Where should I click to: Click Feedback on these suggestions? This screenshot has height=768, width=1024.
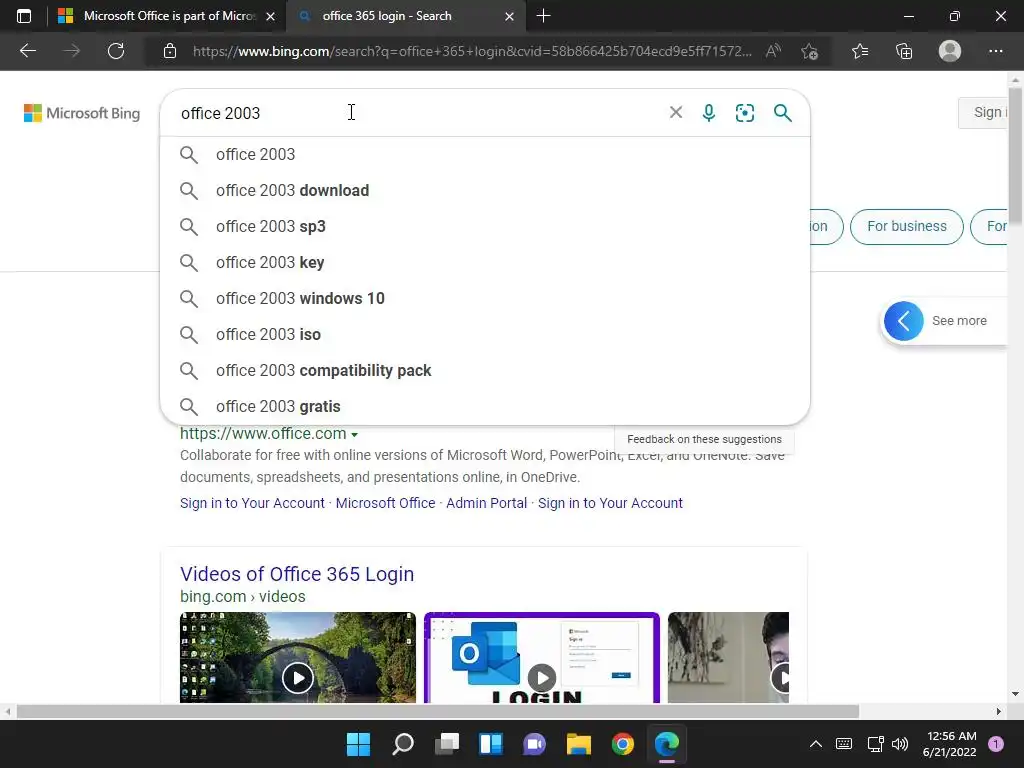pos(704,440)
